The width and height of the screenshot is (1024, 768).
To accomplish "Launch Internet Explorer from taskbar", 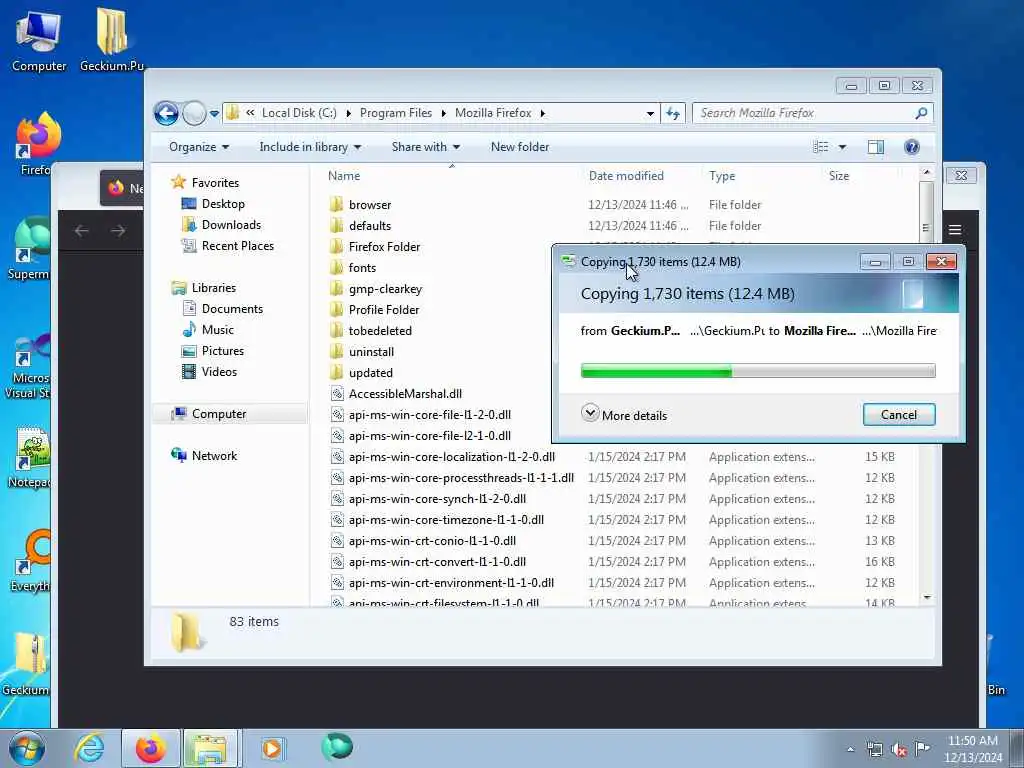I will (x=89, y=748).
